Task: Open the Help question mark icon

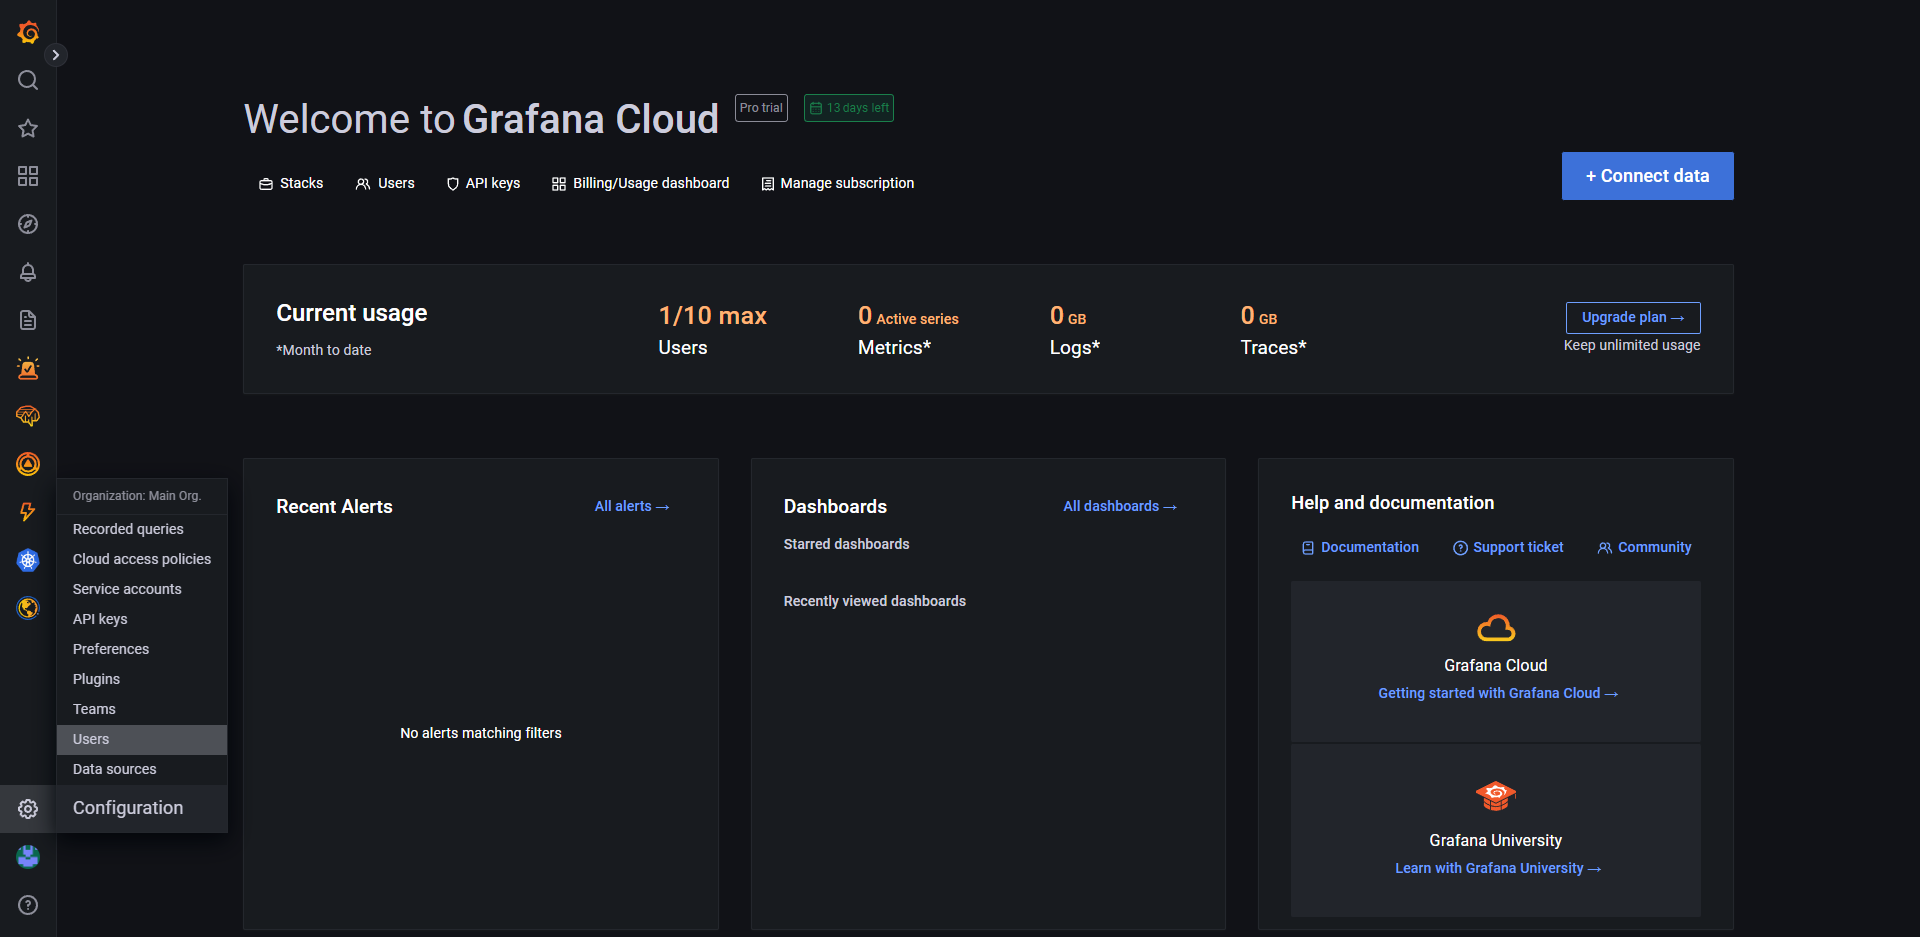Action: (x=28, y=905)
